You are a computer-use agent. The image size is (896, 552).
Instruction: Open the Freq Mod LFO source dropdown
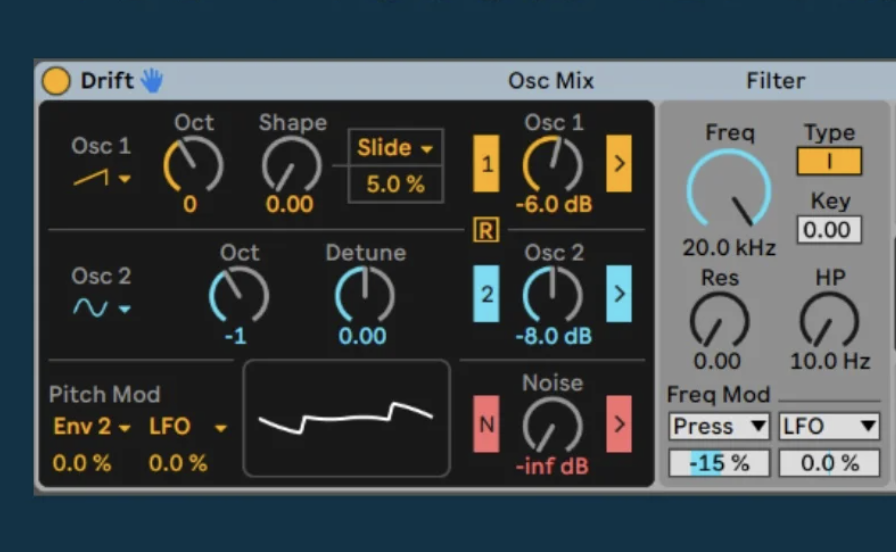pos(829,426)
